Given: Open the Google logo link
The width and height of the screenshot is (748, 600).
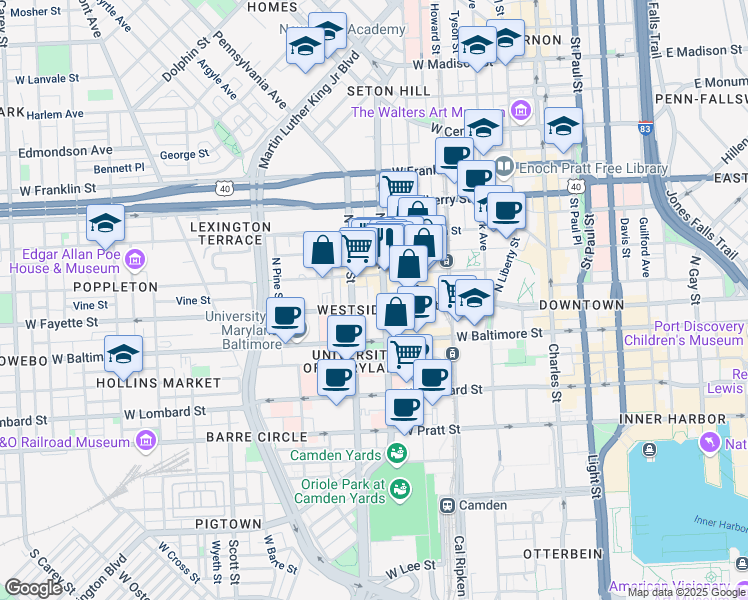Looking at the screenshot, I should click(33, 589).
